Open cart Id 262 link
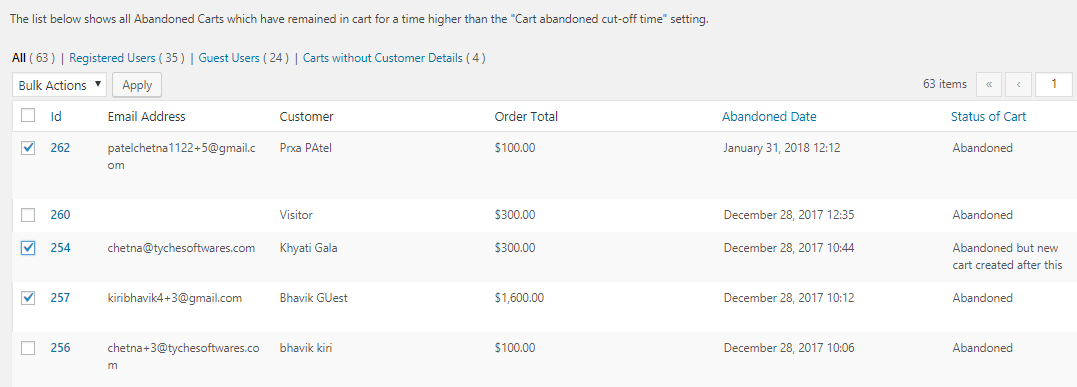The width and height of the screenshot is (1077, 387). pos(60,148)
